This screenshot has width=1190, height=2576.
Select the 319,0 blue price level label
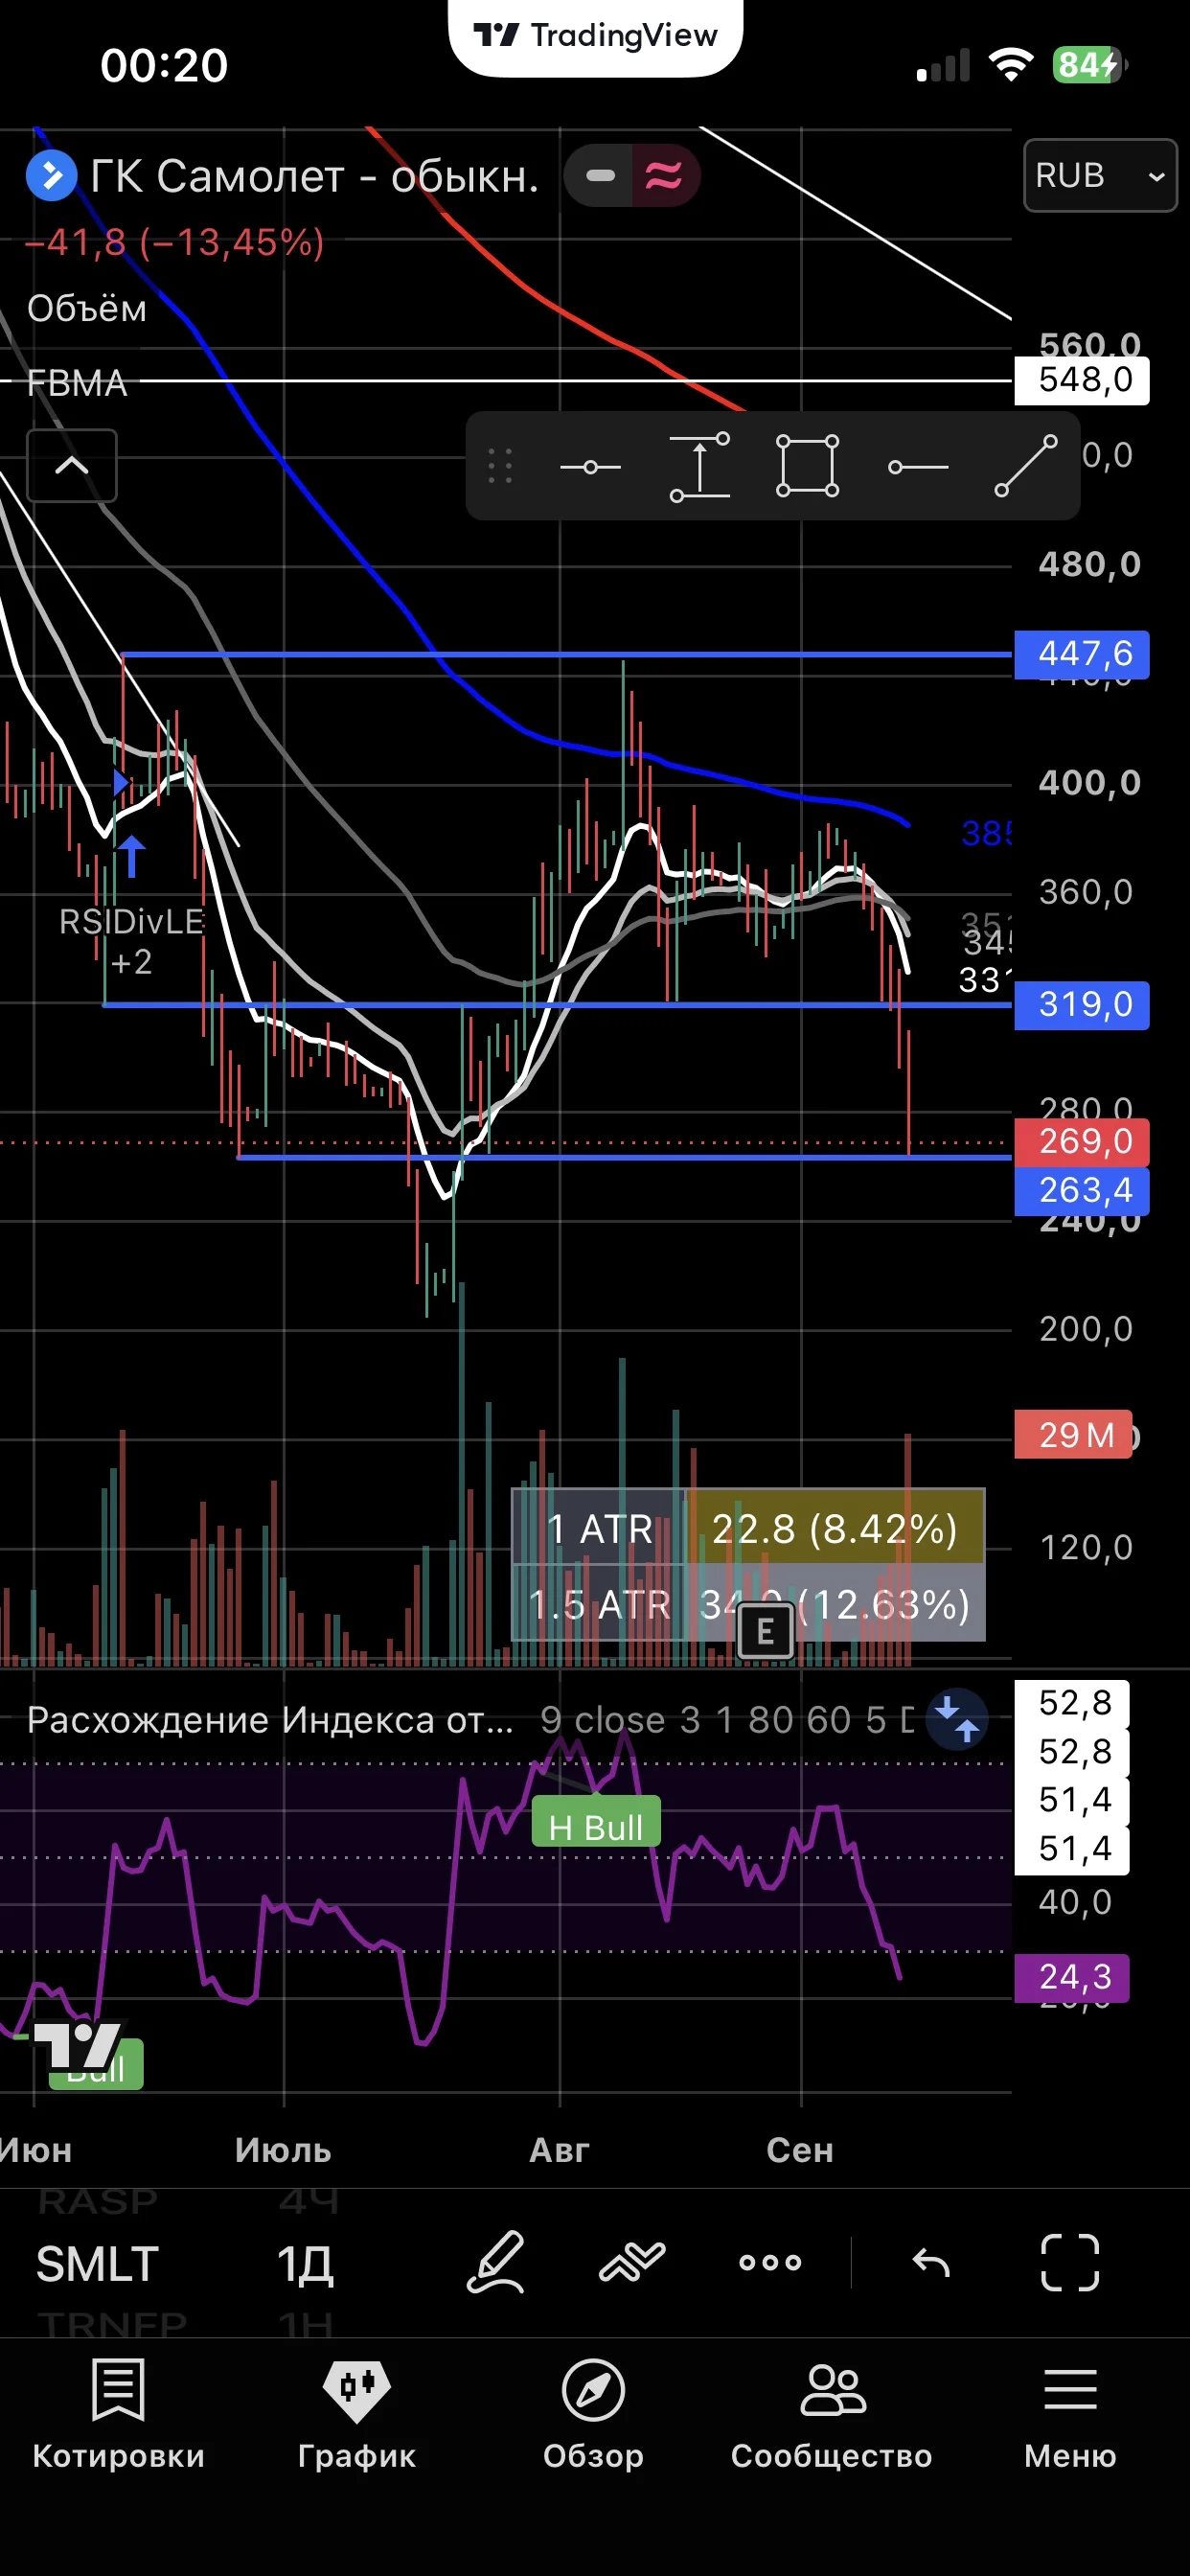click(x=1081, y=1004)
